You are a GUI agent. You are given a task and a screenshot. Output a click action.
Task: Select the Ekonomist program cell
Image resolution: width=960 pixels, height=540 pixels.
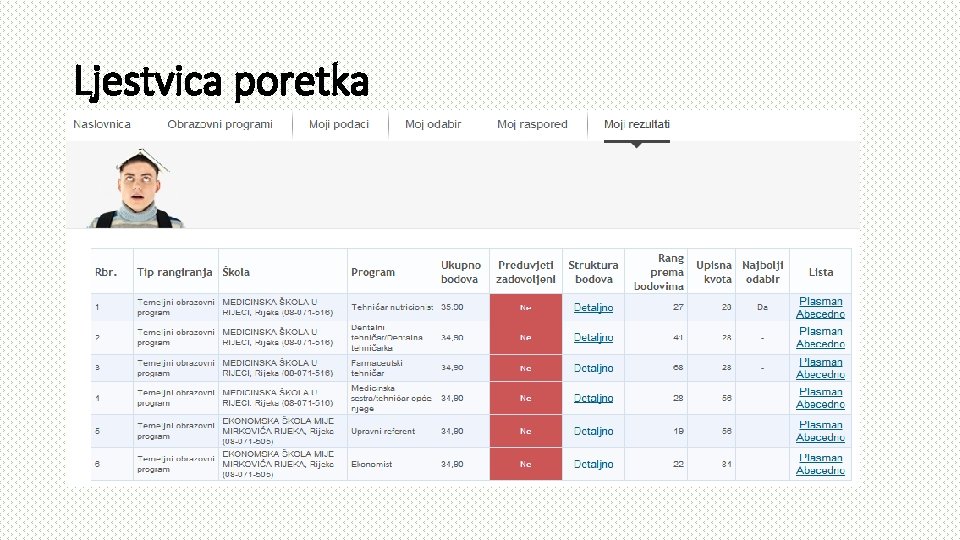coord(392,464)
